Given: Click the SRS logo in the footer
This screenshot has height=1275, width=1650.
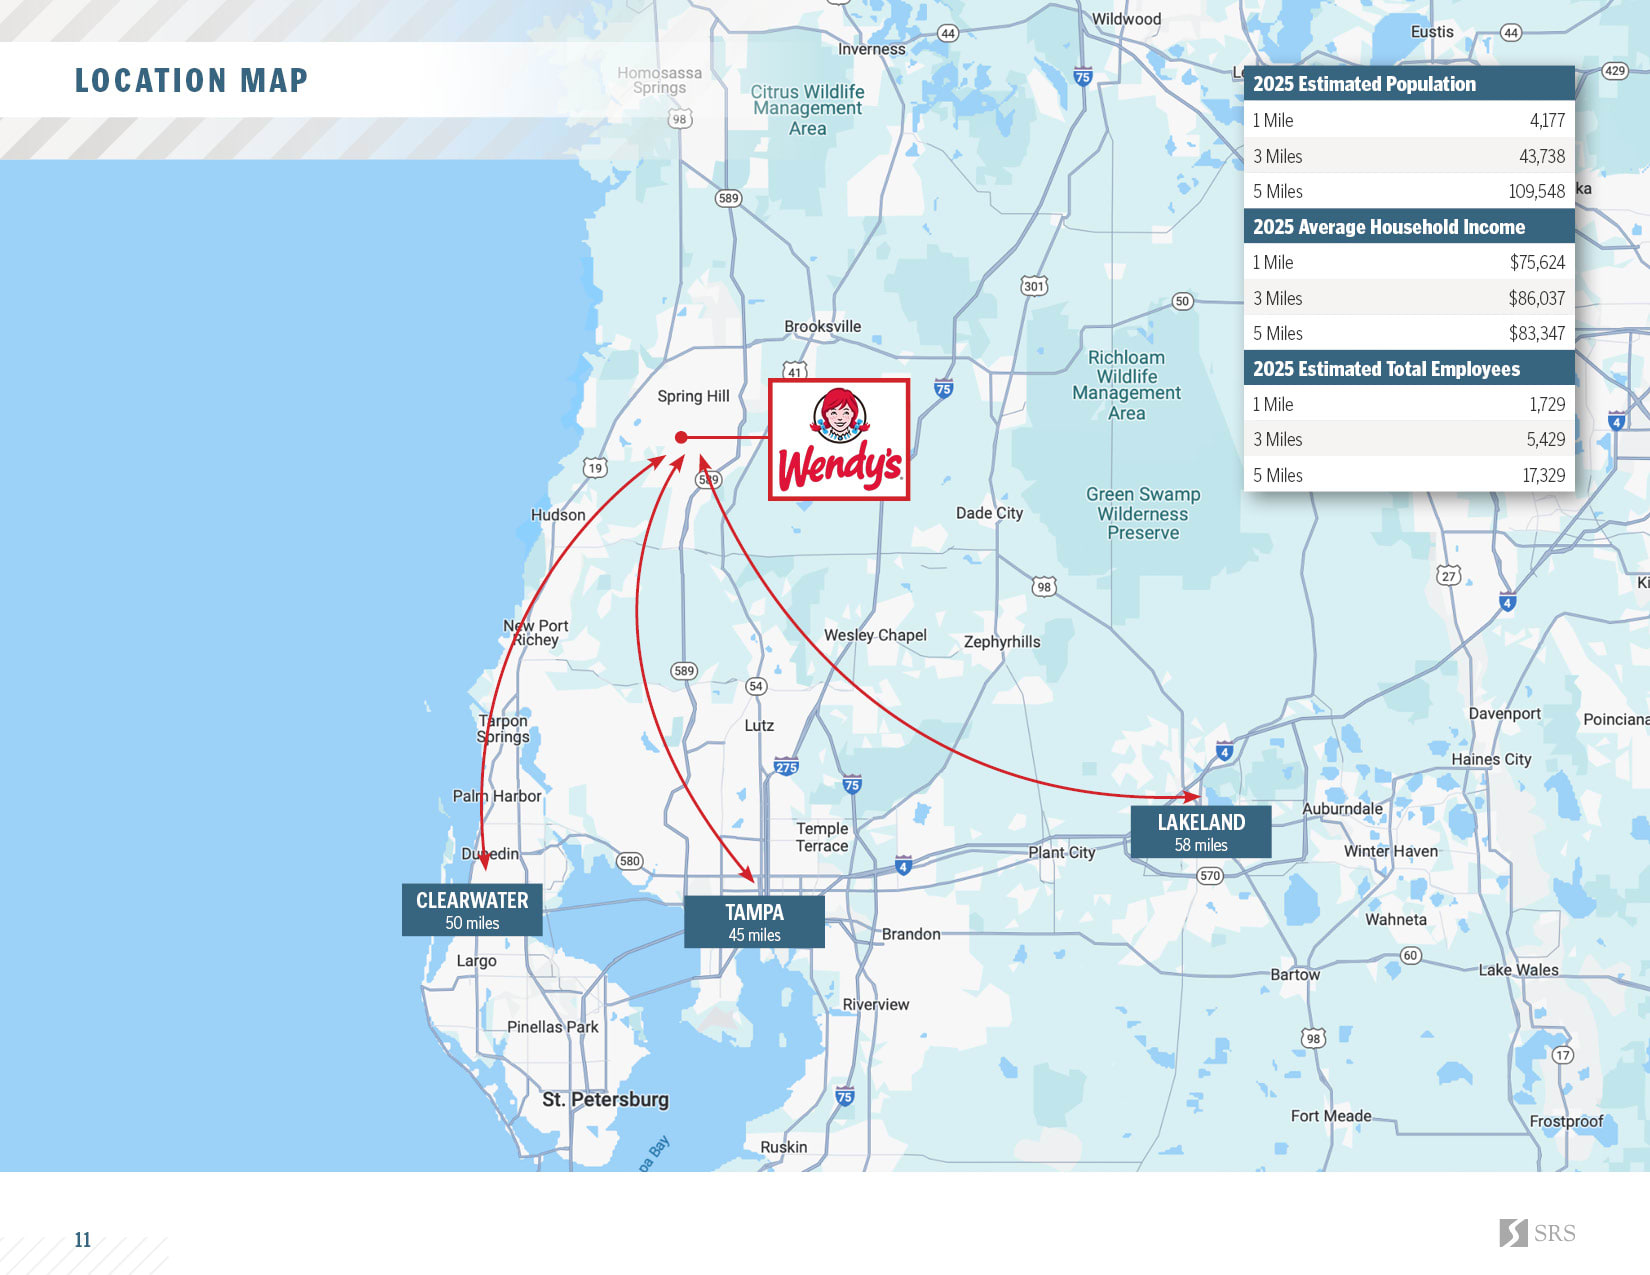Looking at the screenshot, I should coord(1537,1233).
